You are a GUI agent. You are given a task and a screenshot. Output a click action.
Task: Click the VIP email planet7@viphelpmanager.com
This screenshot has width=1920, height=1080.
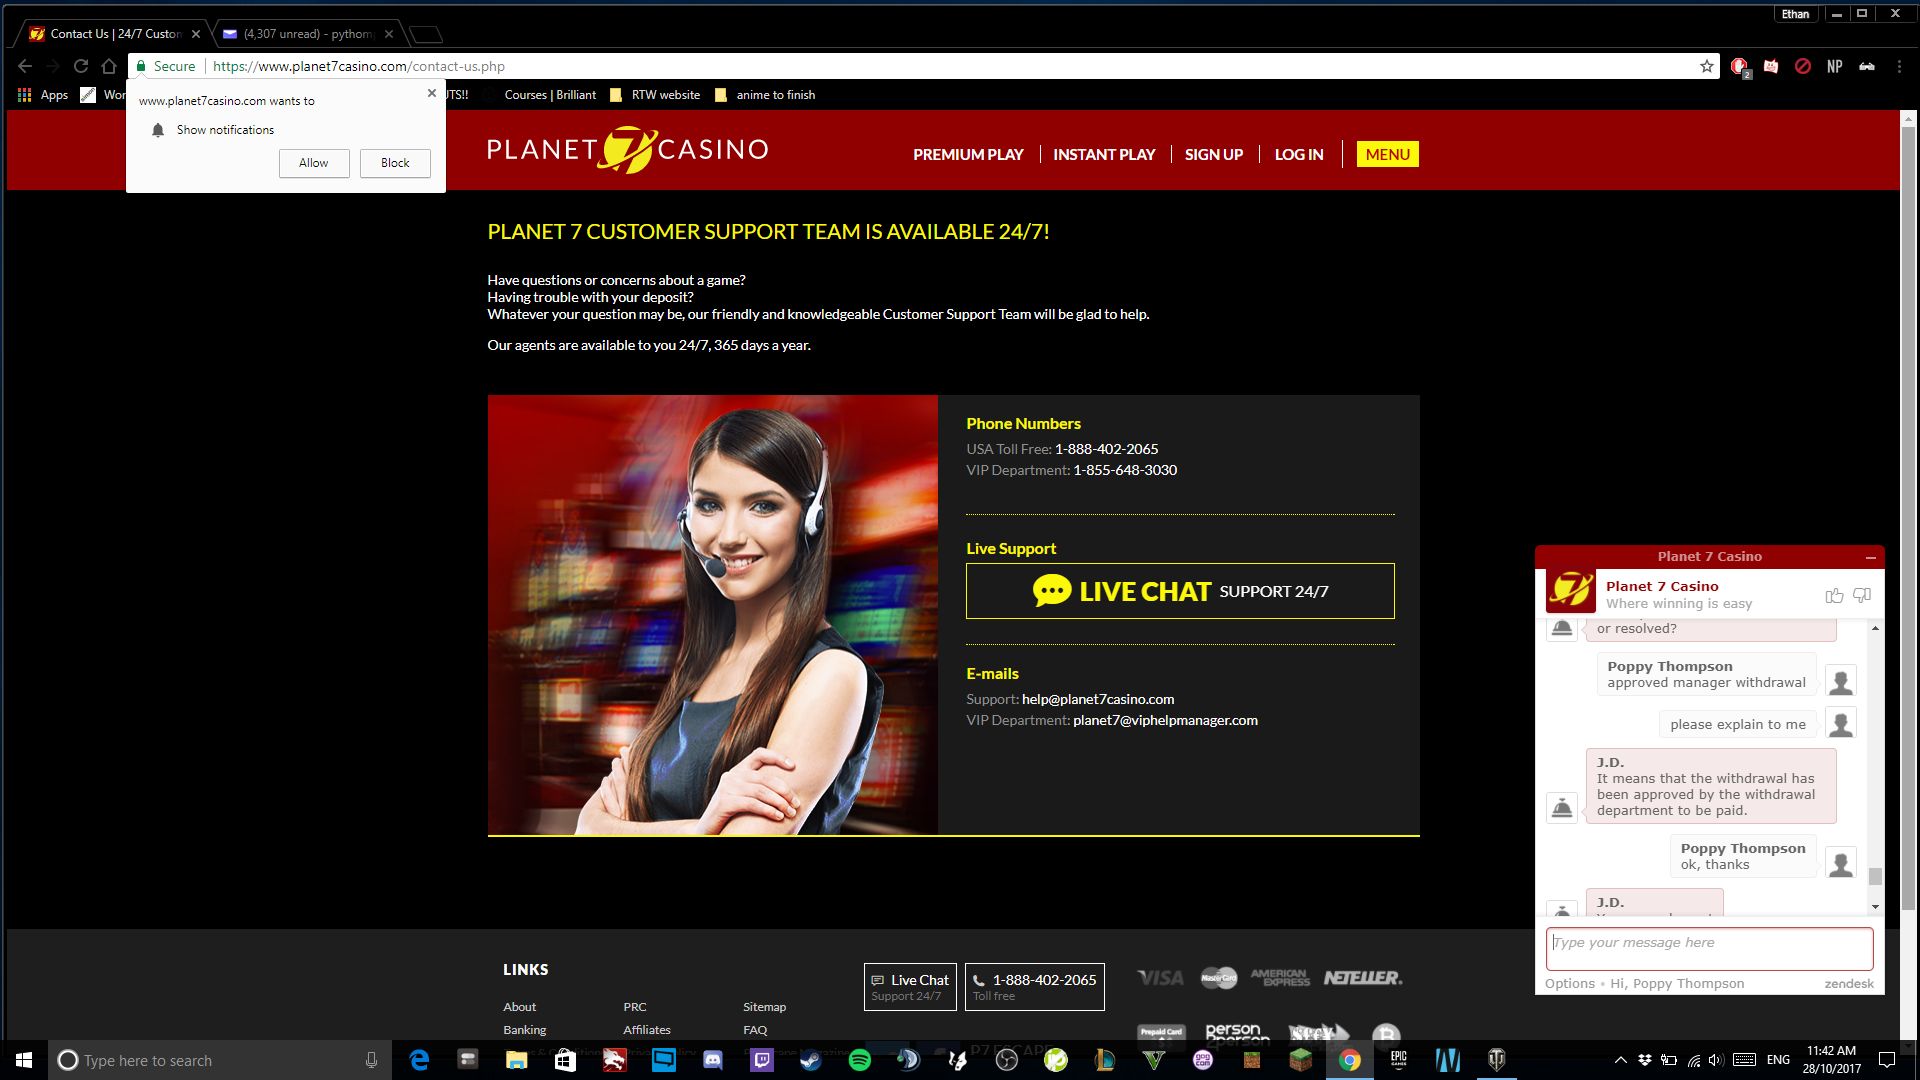1165,720
